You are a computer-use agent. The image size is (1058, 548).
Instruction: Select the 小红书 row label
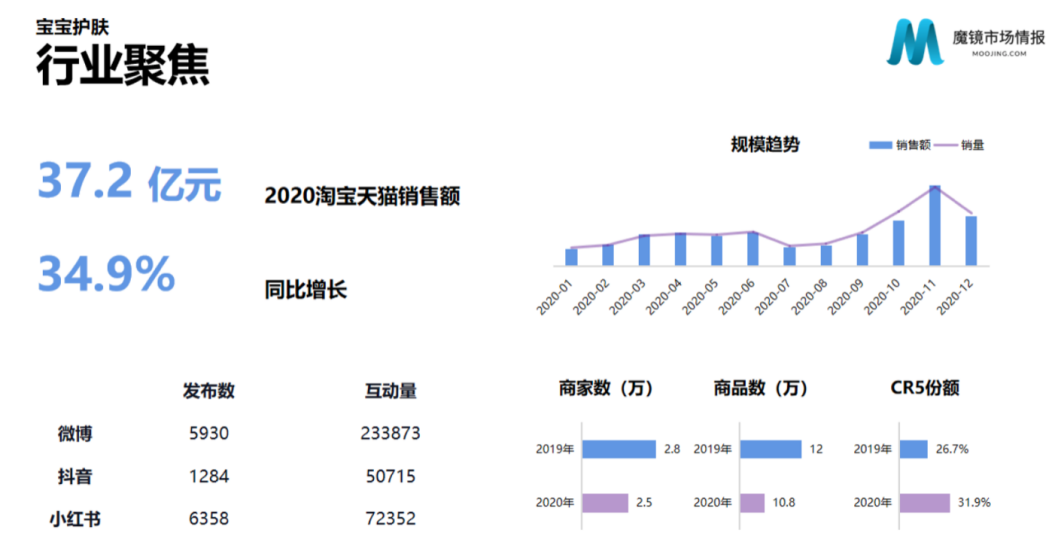(x=75, y=519)
